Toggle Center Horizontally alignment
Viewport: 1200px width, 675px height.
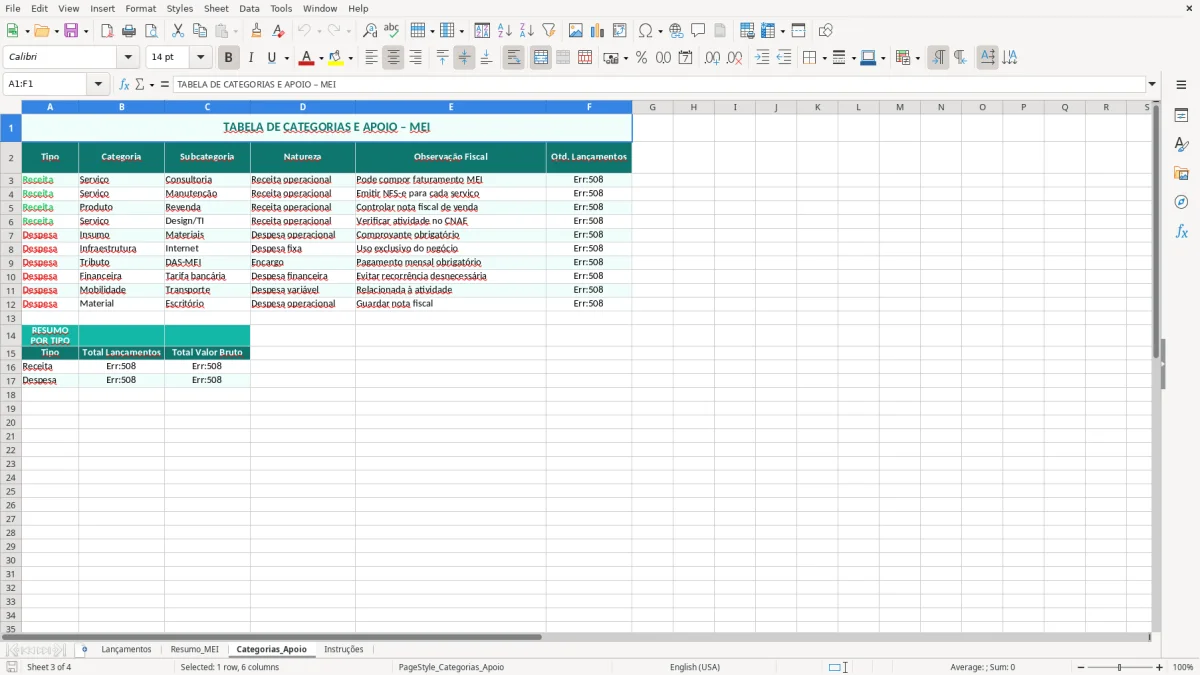393,58
